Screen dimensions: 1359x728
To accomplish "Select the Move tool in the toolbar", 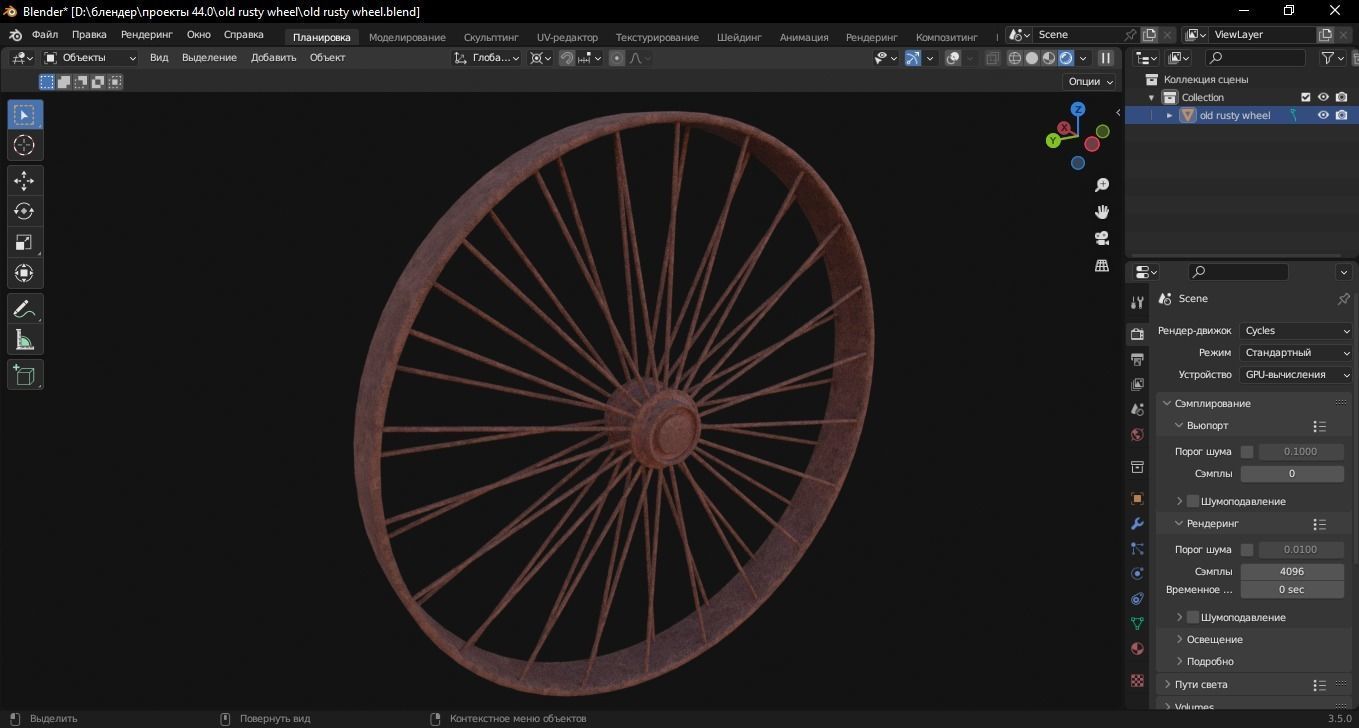I will tap(24, 180).
